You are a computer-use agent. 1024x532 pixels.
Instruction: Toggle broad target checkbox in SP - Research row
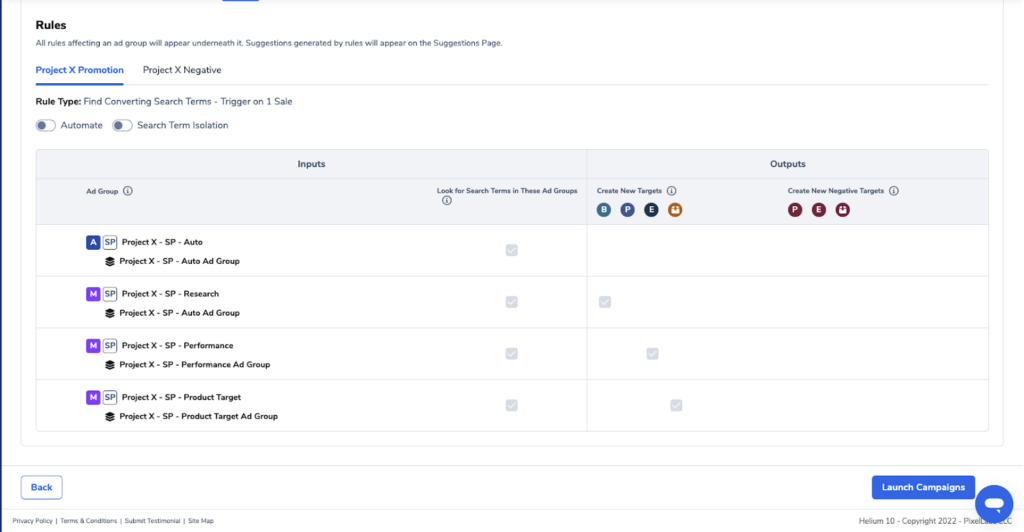pos(605,302)
